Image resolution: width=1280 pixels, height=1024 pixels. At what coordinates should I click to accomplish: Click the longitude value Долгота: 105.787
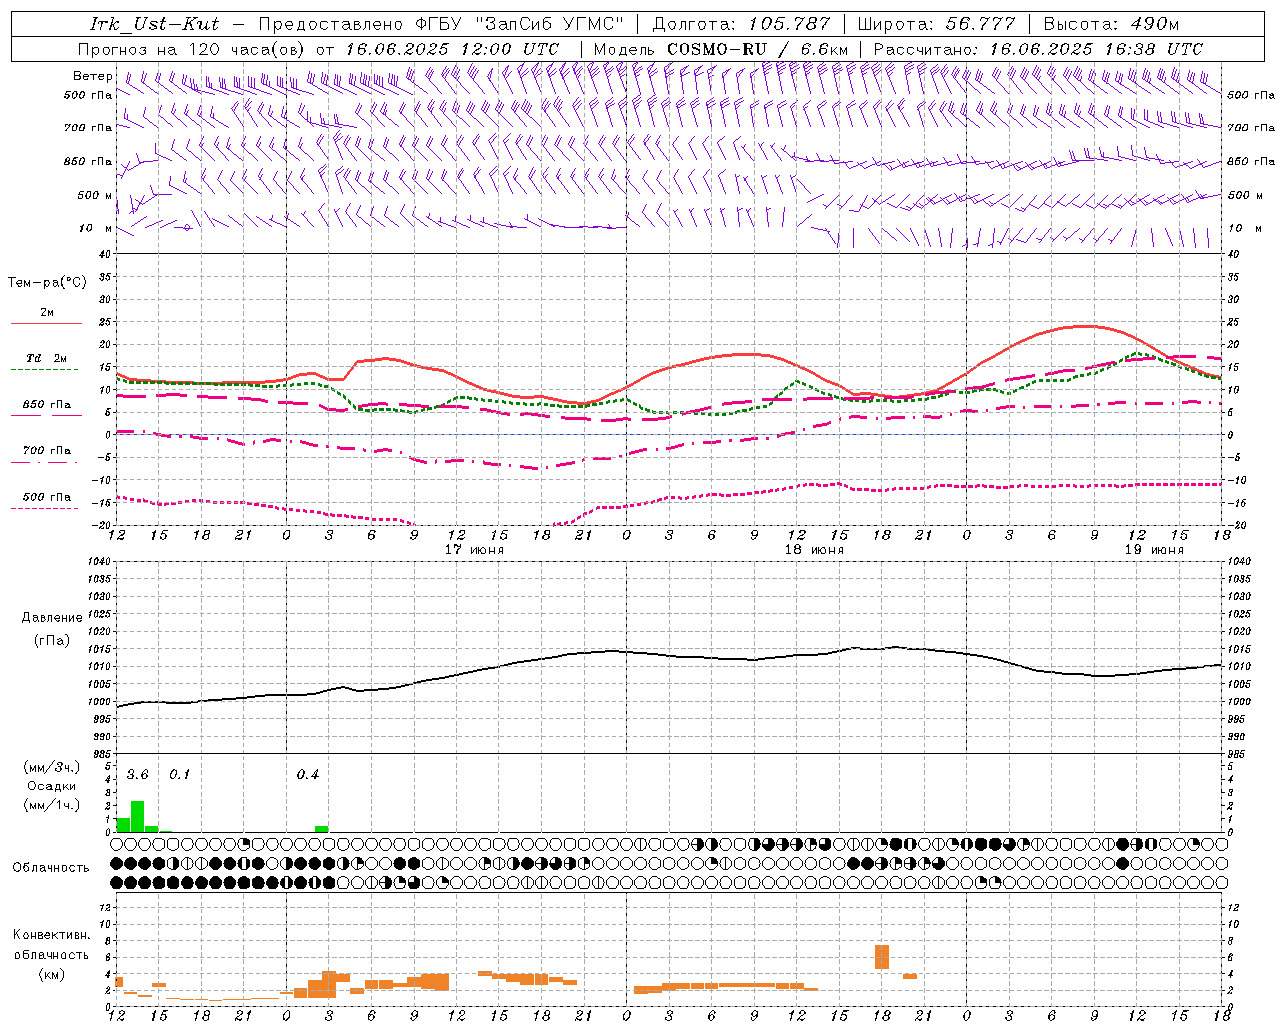point(741,24)
